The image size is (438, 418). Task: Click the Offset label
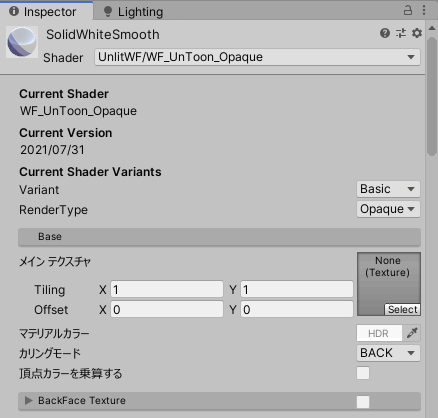click(x=51, y=310)
